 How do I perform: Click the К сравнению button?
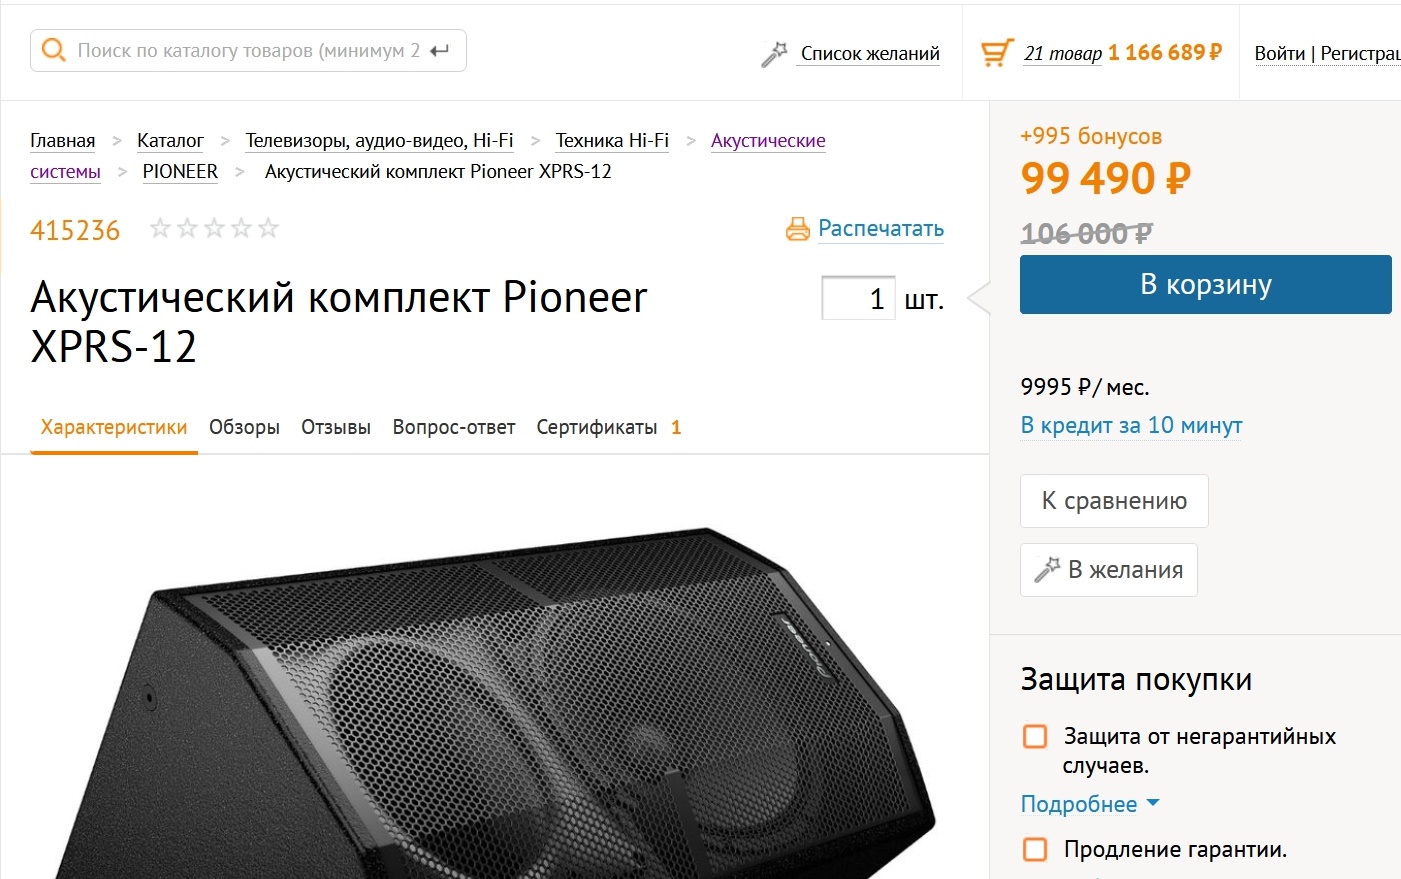1114,501
